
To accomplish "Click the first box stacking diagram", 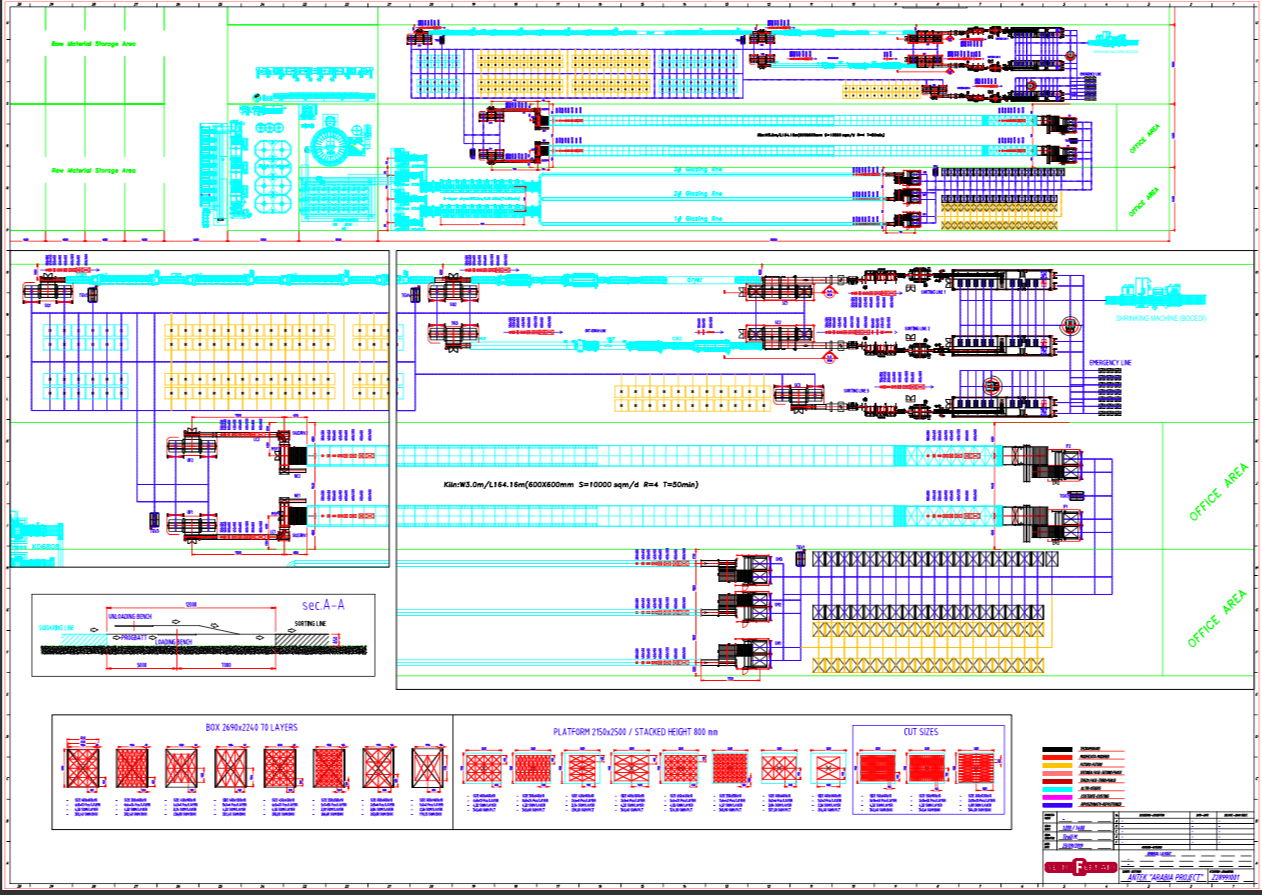I will (x=82, y=770).
